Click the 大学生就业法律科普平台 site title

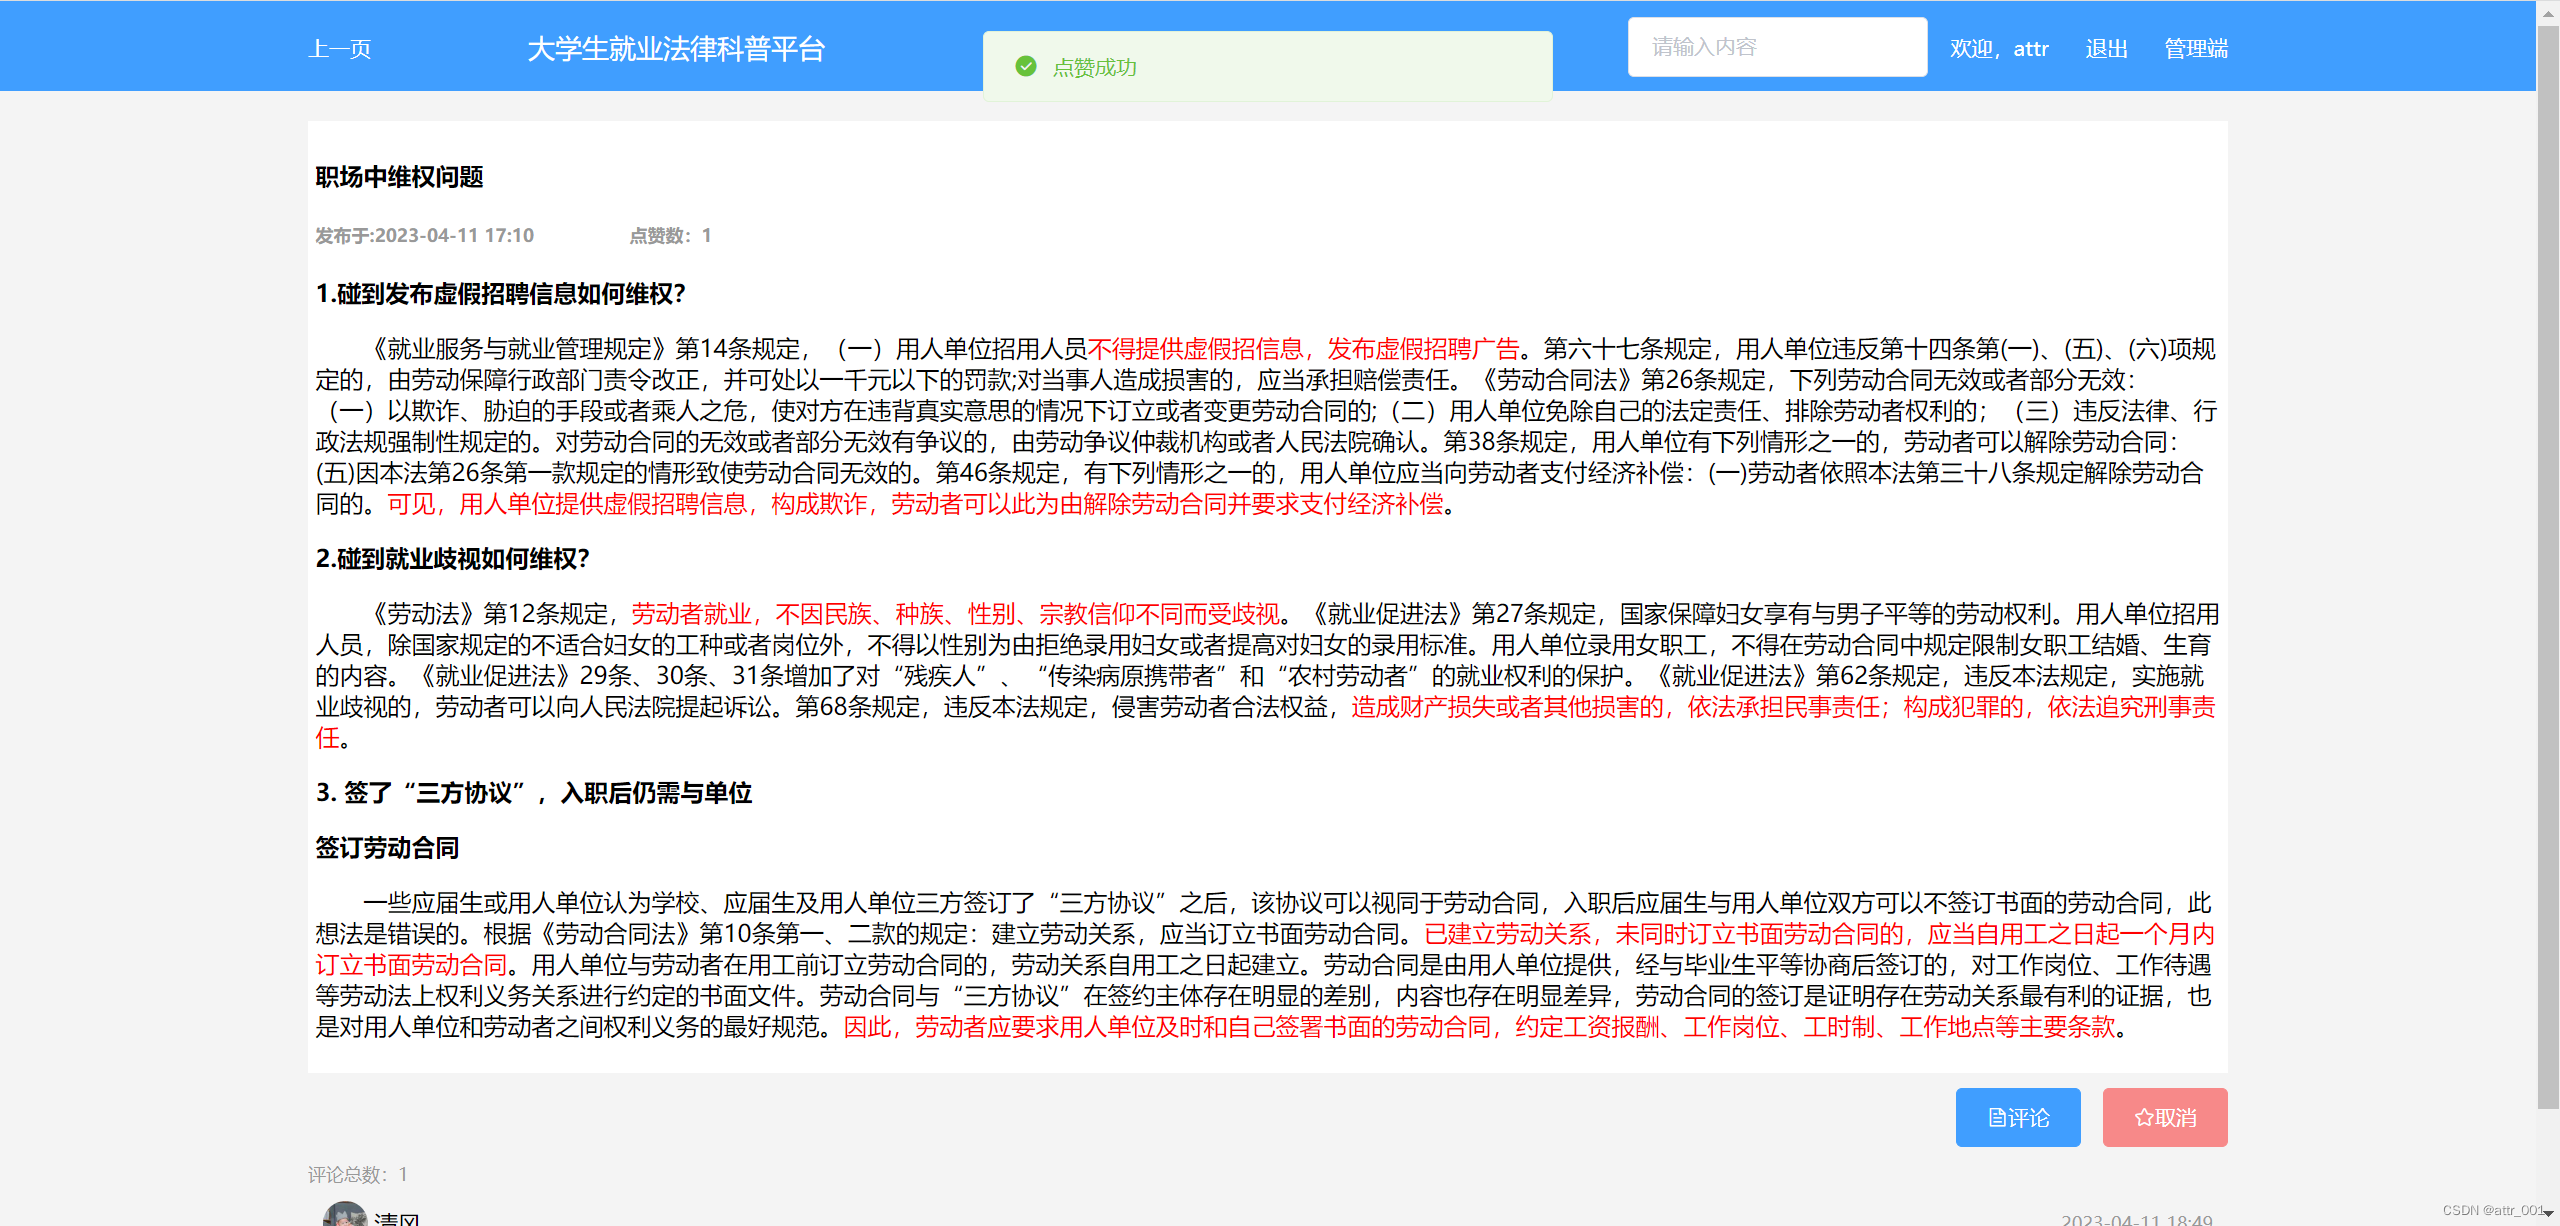point(676,49)
